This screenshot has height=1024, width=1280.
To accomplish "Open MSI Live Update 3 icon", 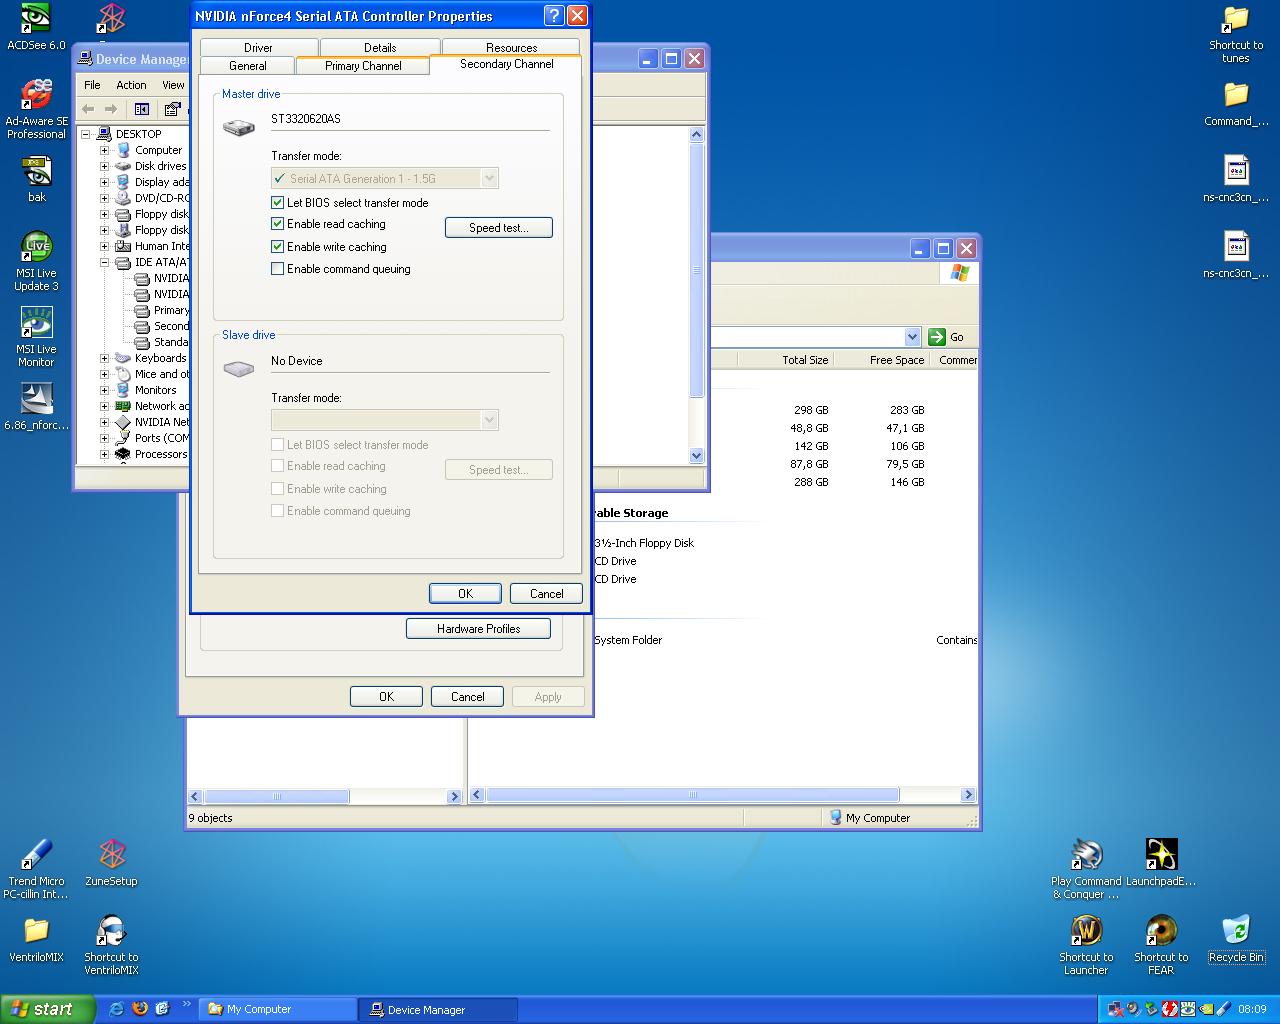I will [36, 262].
